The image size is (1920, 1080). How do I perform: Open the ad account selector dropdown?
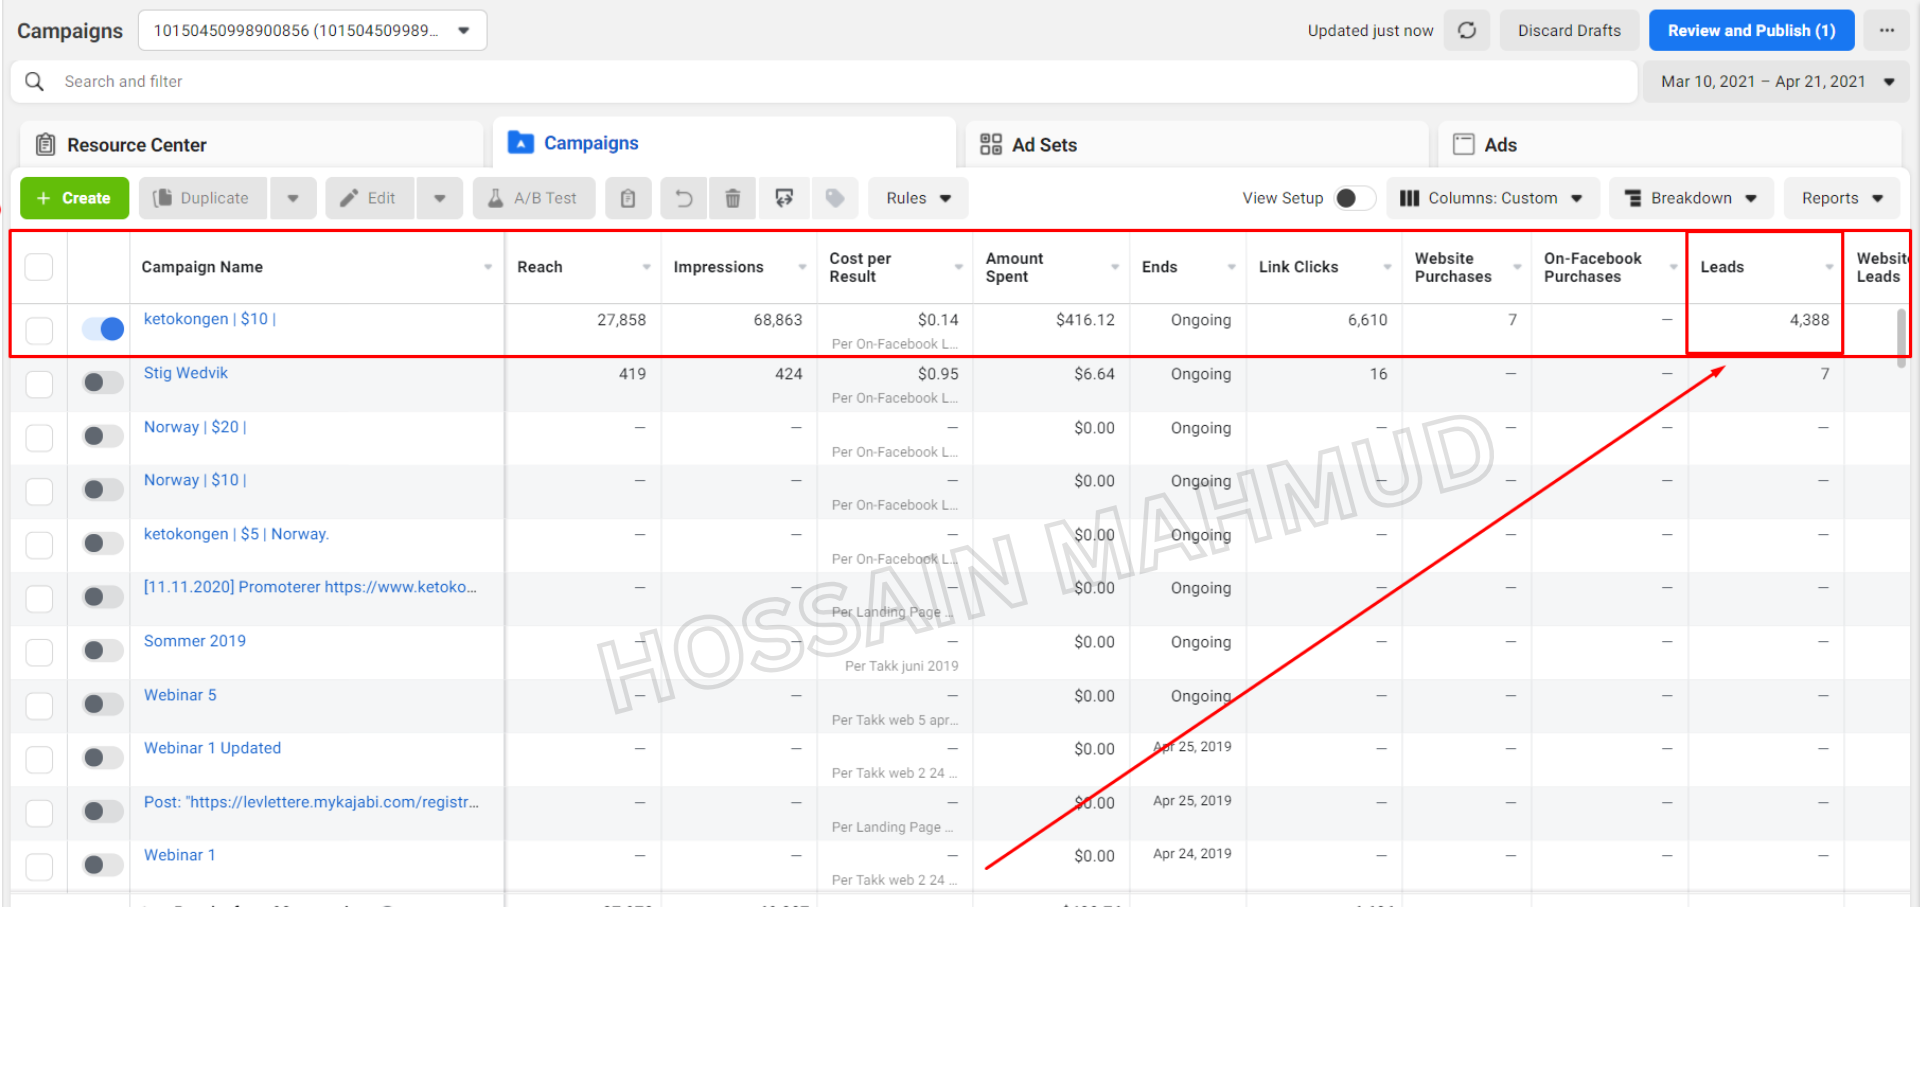tap(312, 30)
